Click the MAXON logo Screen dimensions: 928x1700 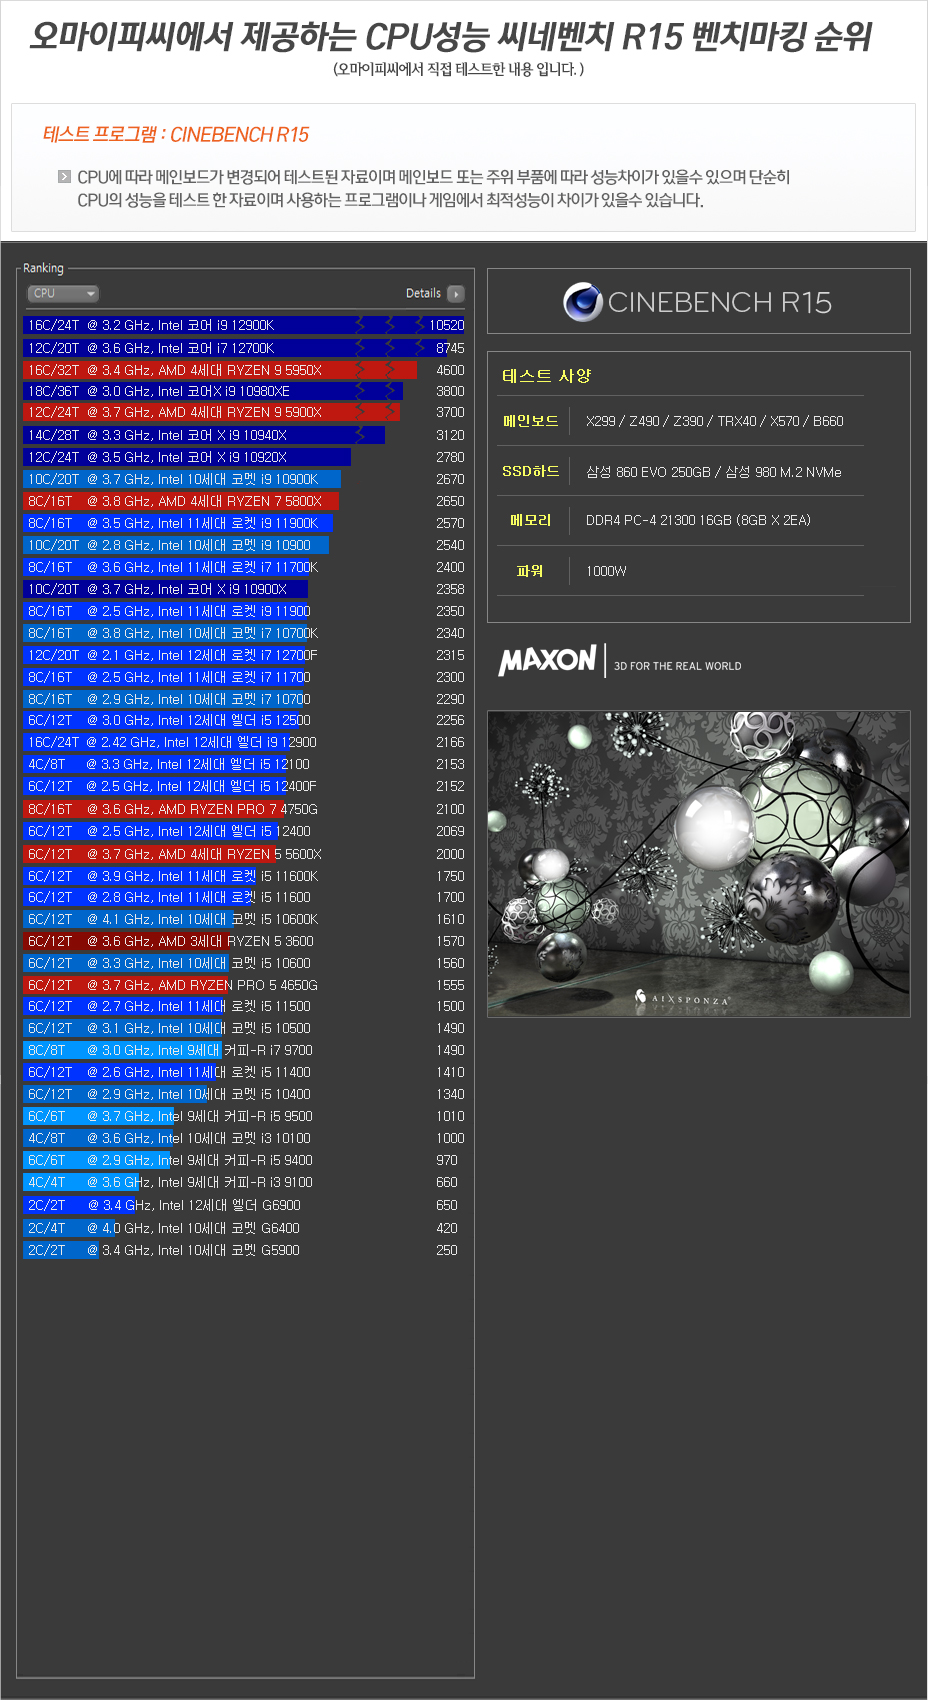547,660
